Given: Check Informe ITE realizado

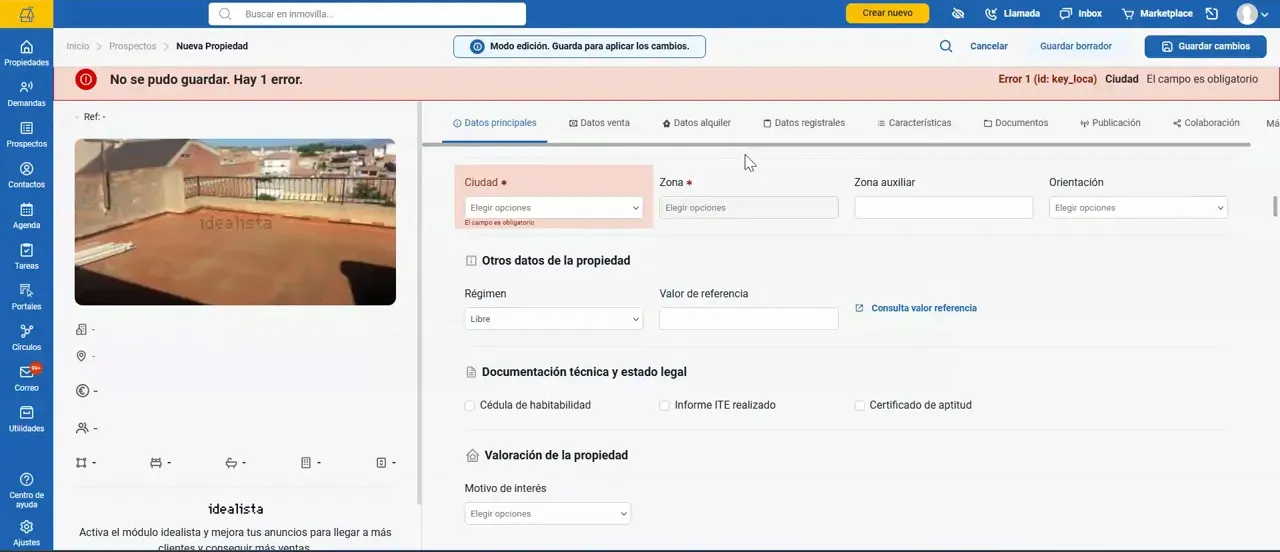Looking at the screenshot, I should pyautogui.click(x=664, y=406).
